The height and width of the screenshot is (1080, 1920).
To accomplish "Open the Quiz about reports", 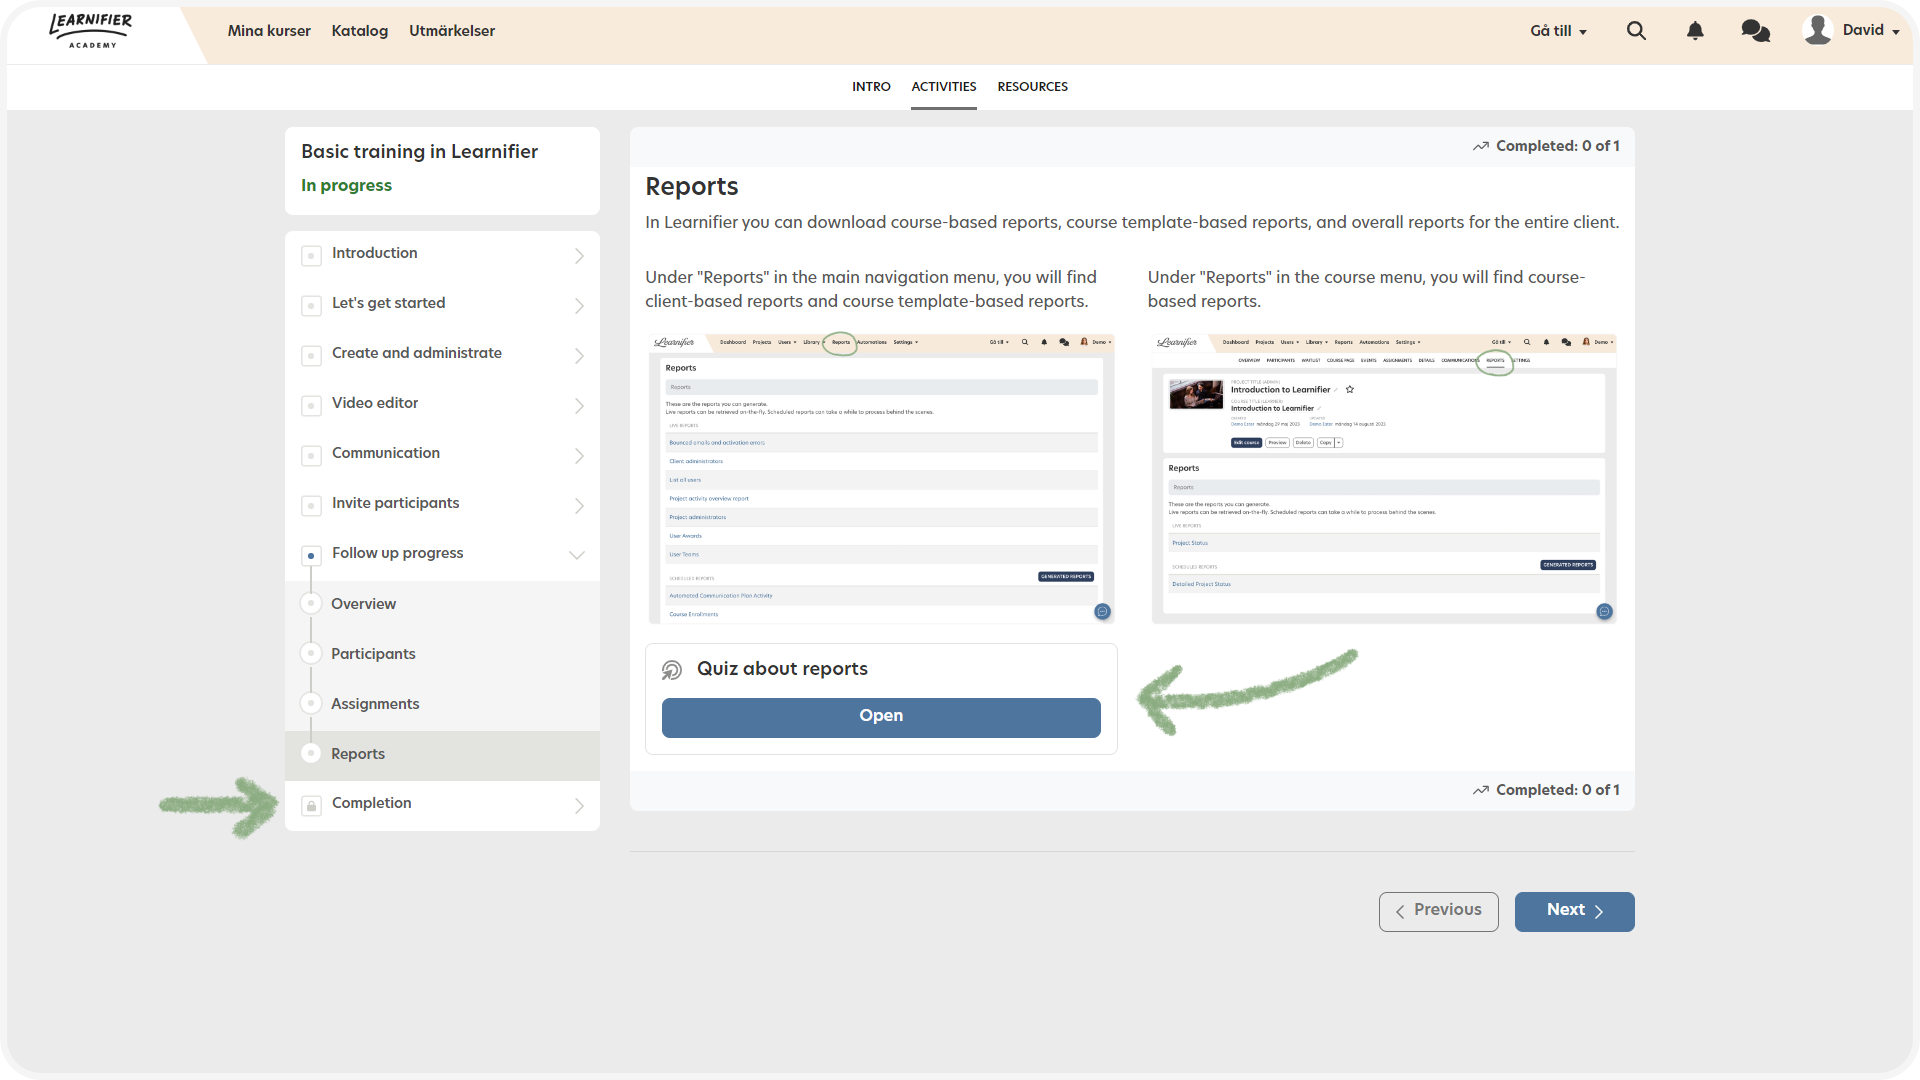I will click(x=881, y=717).
